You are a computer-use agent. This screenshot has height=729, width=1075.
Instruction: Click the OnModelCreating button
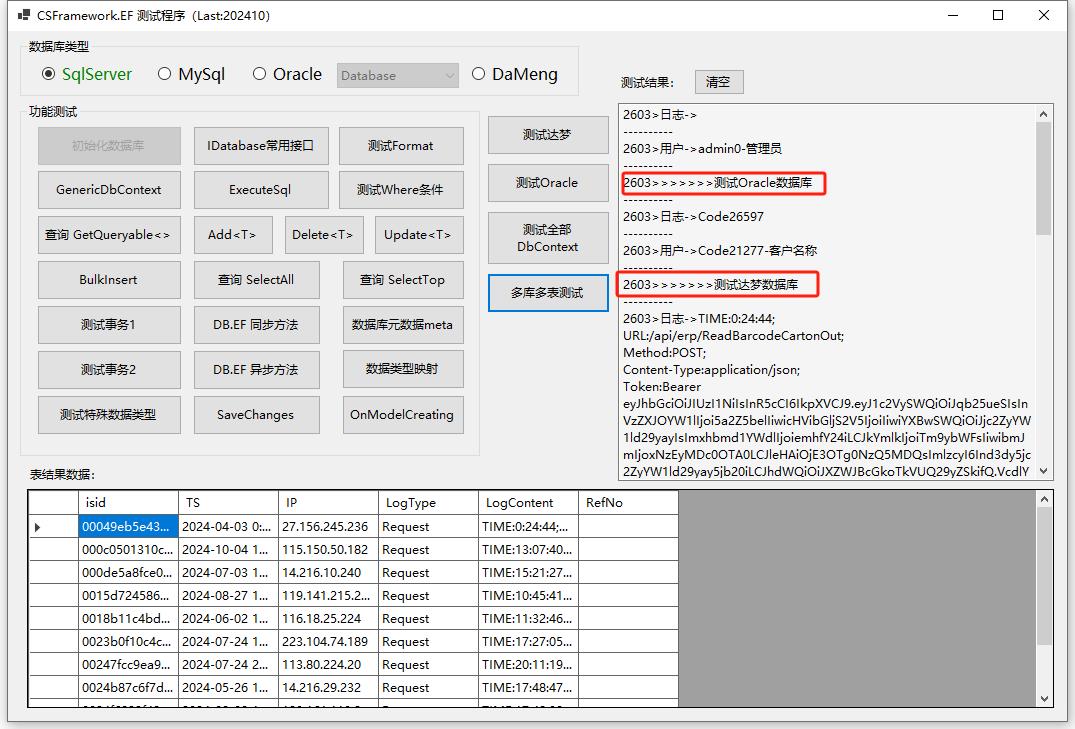pyautogui.click(x=403, y=415)
